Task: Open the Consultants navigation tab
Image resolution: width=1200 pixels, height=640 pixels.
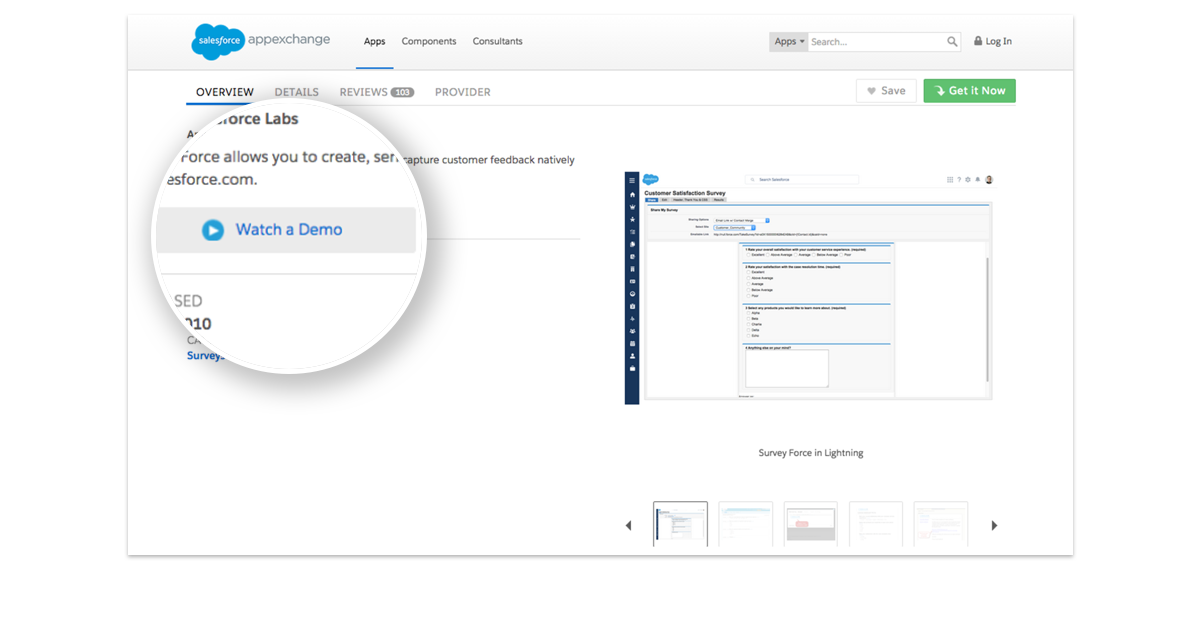Action: point(498,41)
